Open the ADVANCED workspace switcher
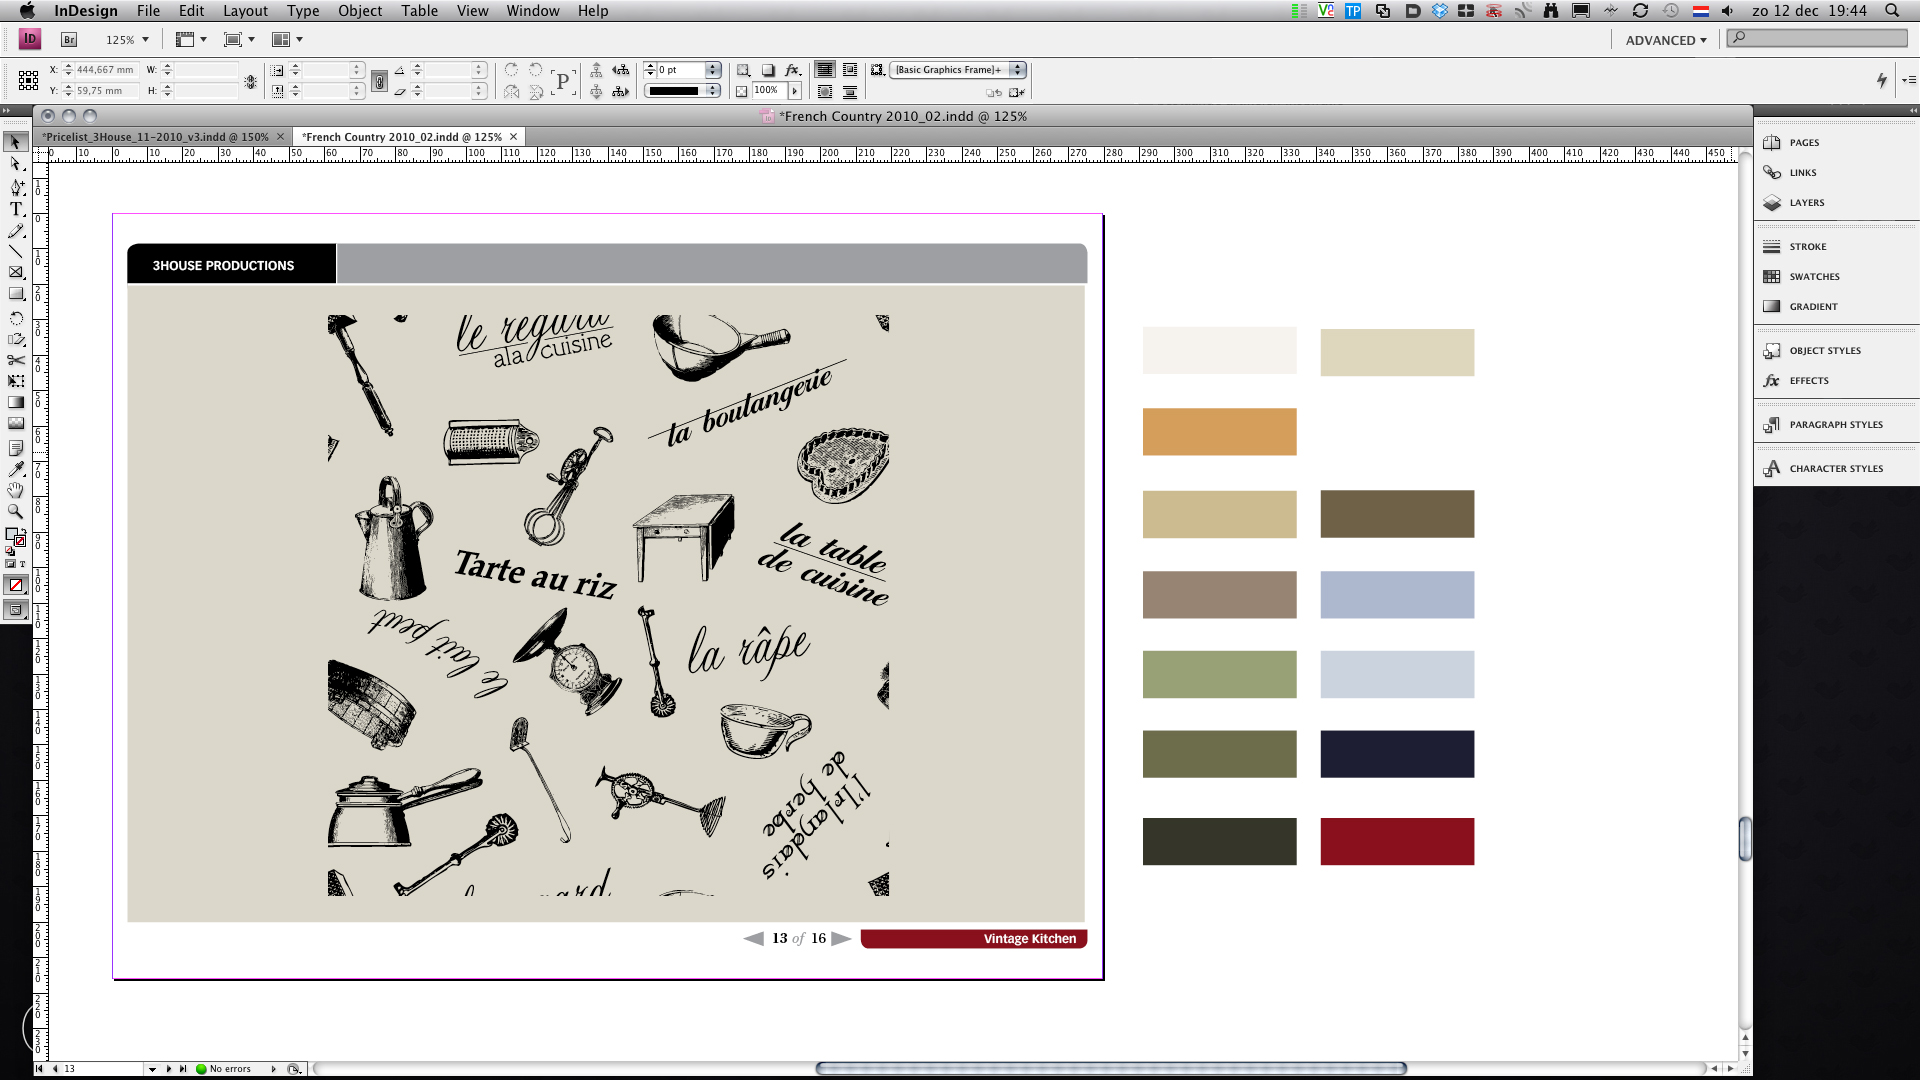Viewport: 1920px width, 1080px height. click(x=1665, y=40)
